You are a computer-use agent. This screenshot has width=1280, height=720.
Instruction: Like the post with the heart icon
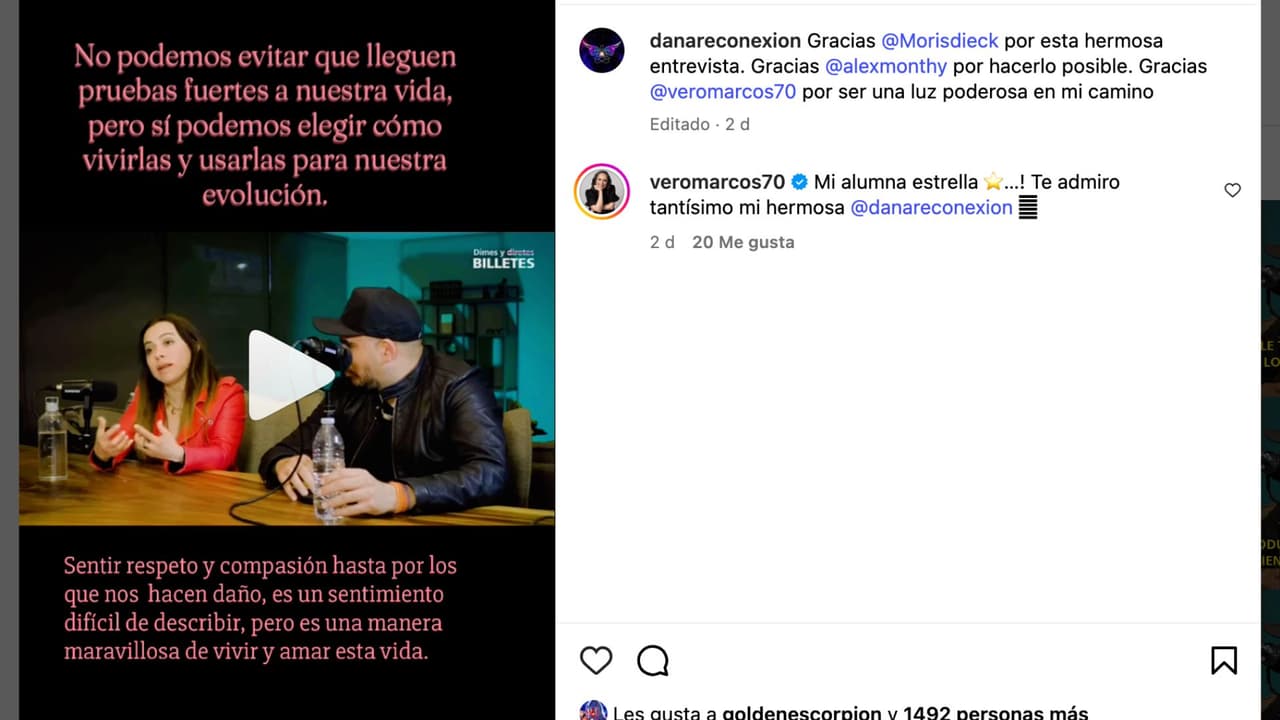coord(596,660)
